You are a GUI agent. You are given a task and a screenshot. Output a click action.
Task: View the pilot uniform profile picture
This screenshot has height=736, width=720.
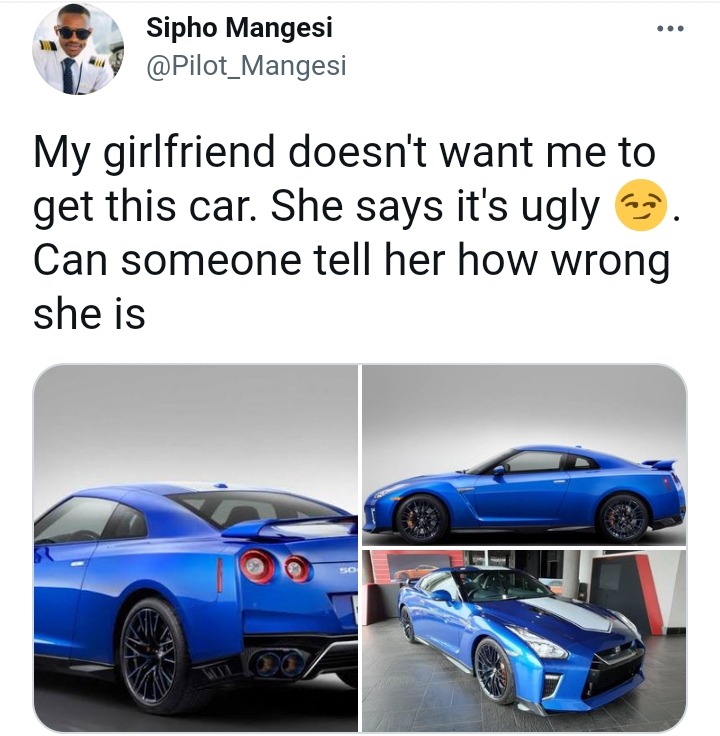click(x=78, y=49)
